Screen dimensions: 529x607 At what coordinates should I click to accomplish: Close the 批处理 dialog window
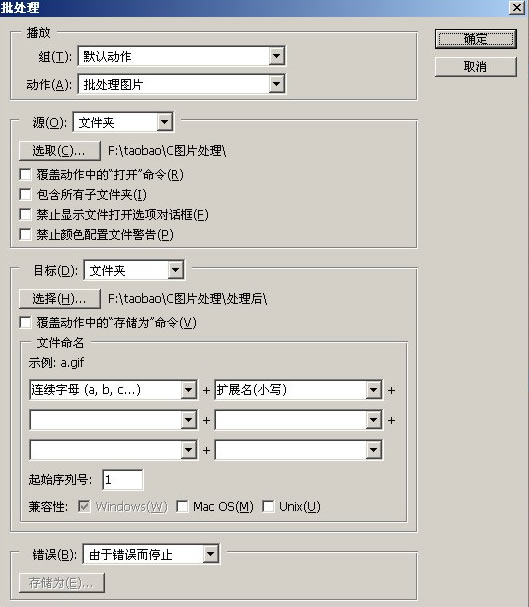(x=517, y=7)
